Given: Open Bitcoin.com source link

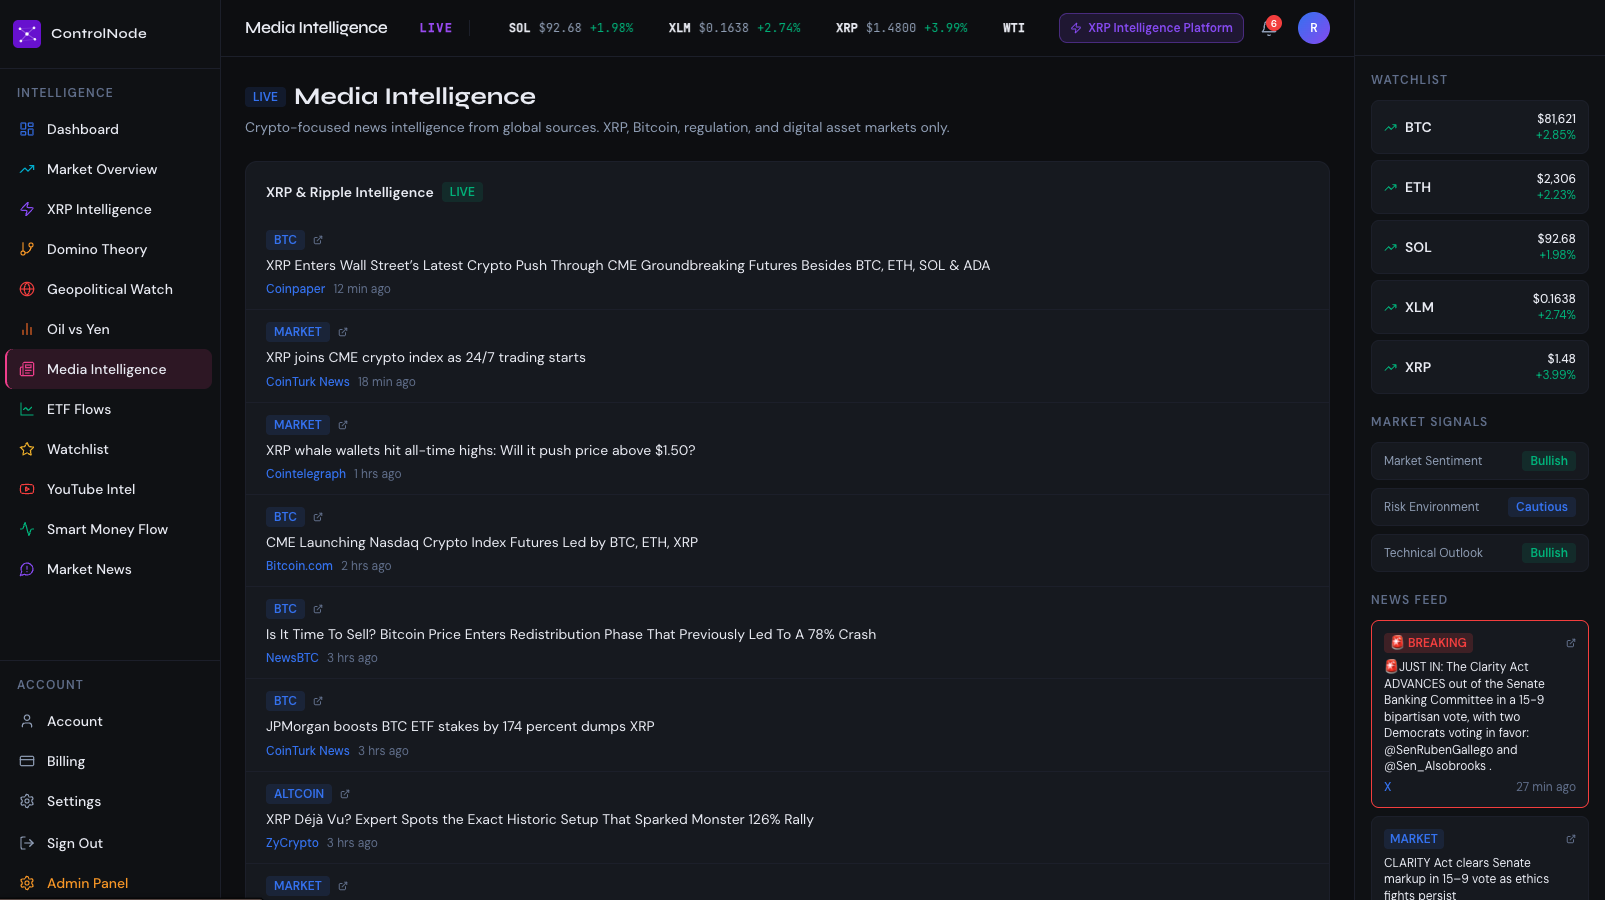Looking at the screenshot, I should click(x=299, y=566).
